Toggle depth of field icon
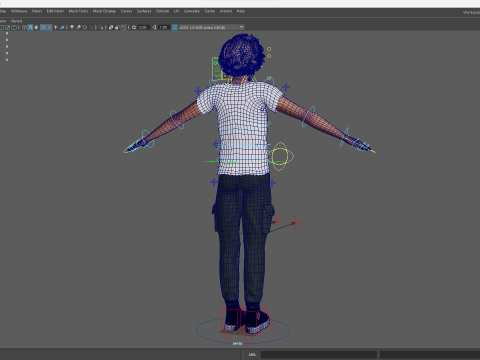 [91, 27]
